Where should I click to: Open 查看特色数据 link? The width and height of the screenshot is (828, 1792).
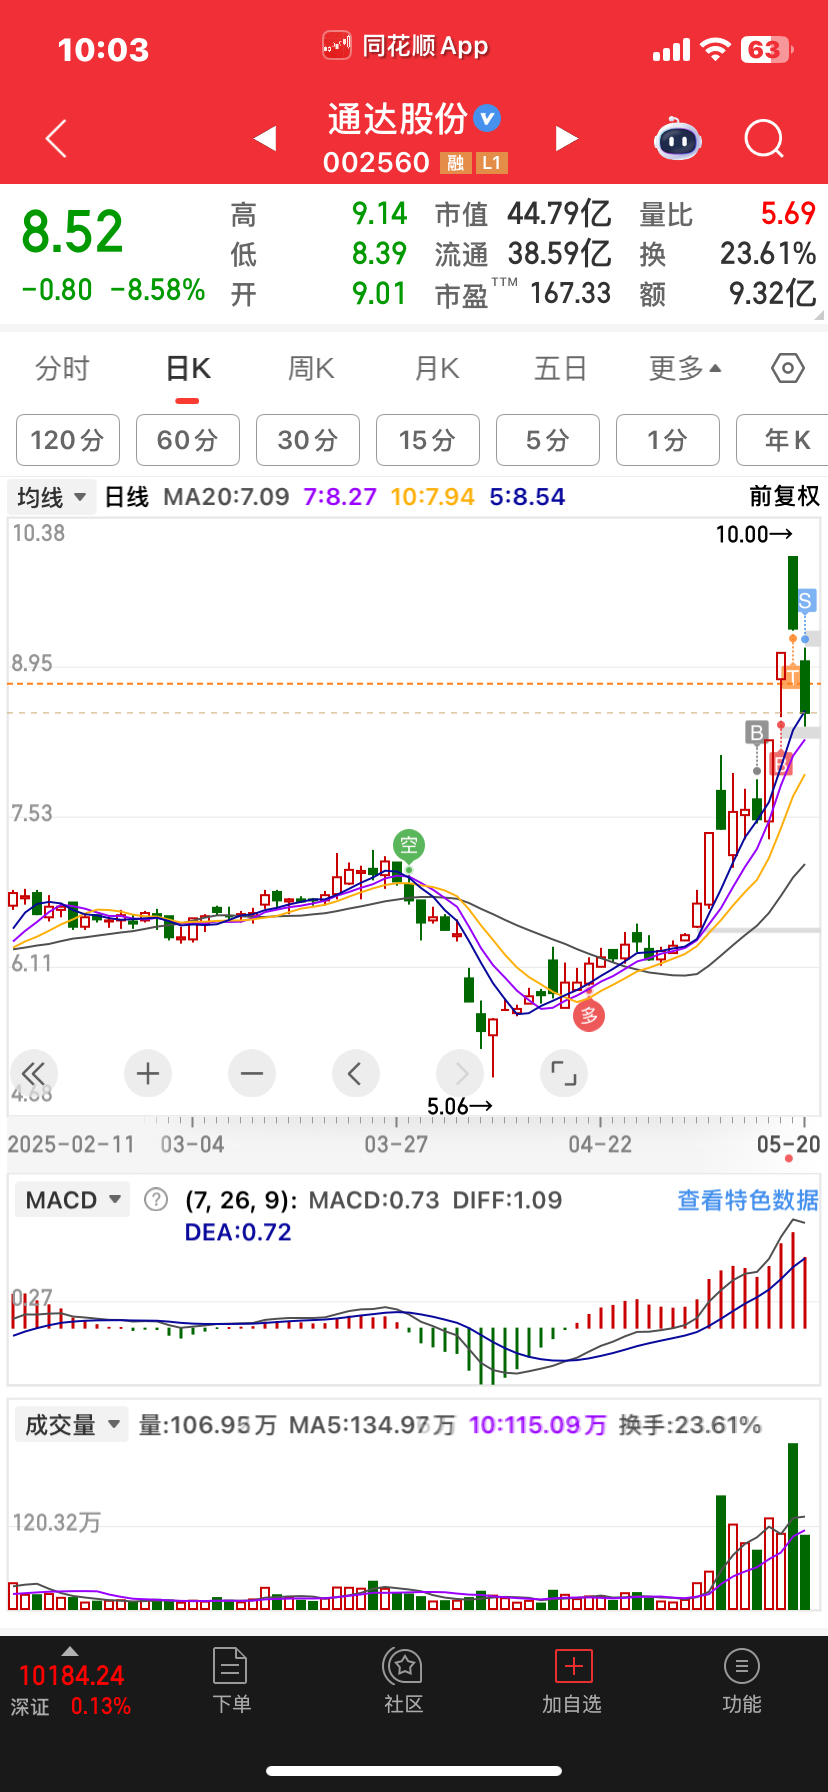click(748, 1200)
